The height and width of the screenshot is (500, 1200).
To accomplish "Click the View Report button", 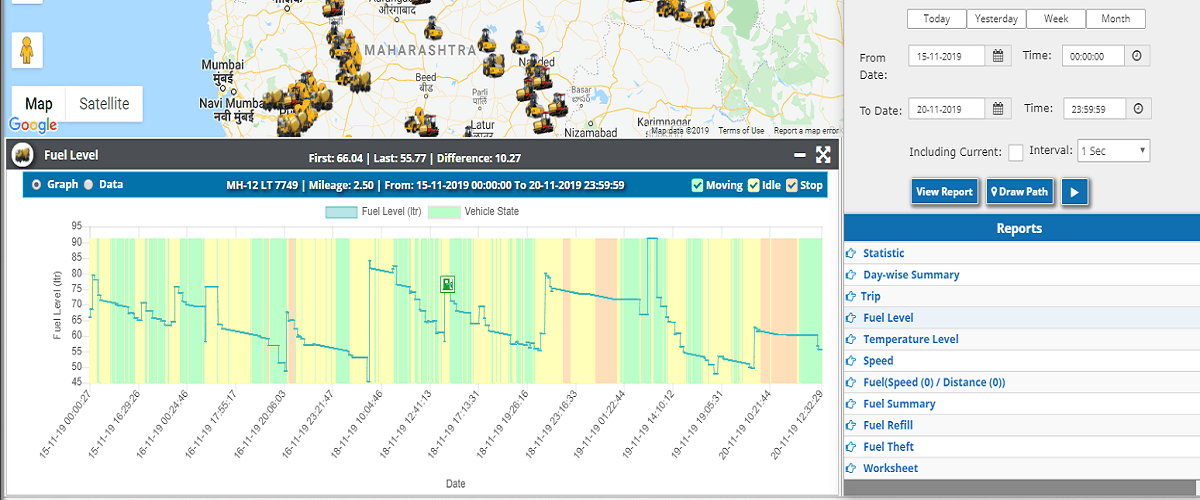I will [x=944, y=192].
